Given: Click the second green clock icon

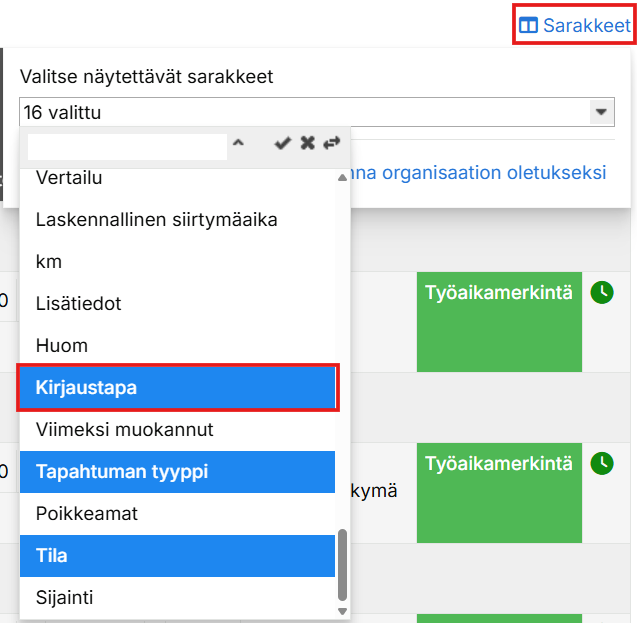Looking at the screenshot, I should click(x=601, y=463).
